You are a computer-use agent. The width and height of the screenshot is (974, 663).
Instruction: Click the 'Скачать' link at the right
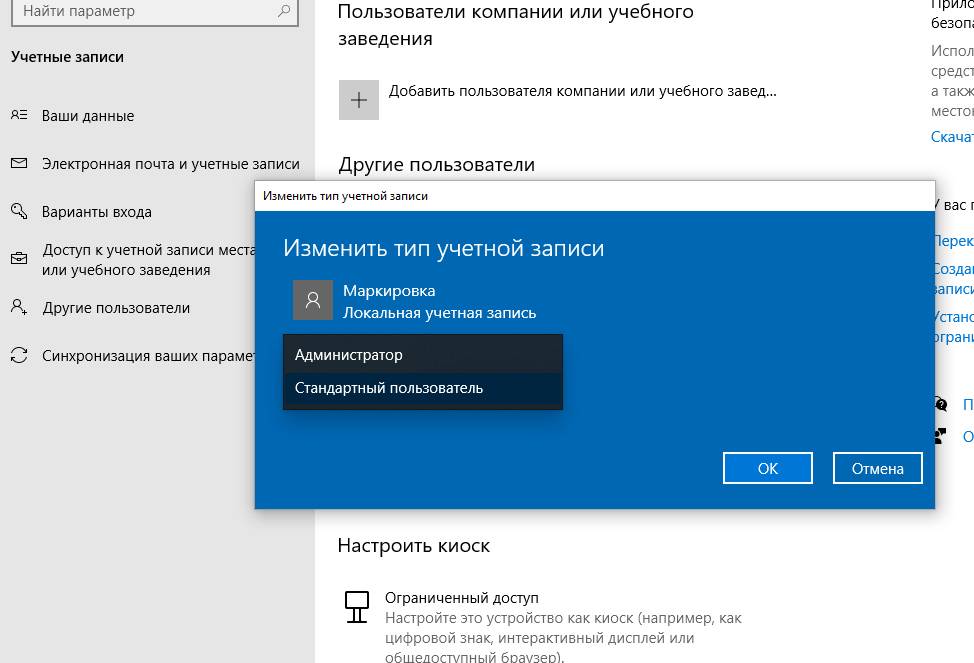[x=952, y=136]
